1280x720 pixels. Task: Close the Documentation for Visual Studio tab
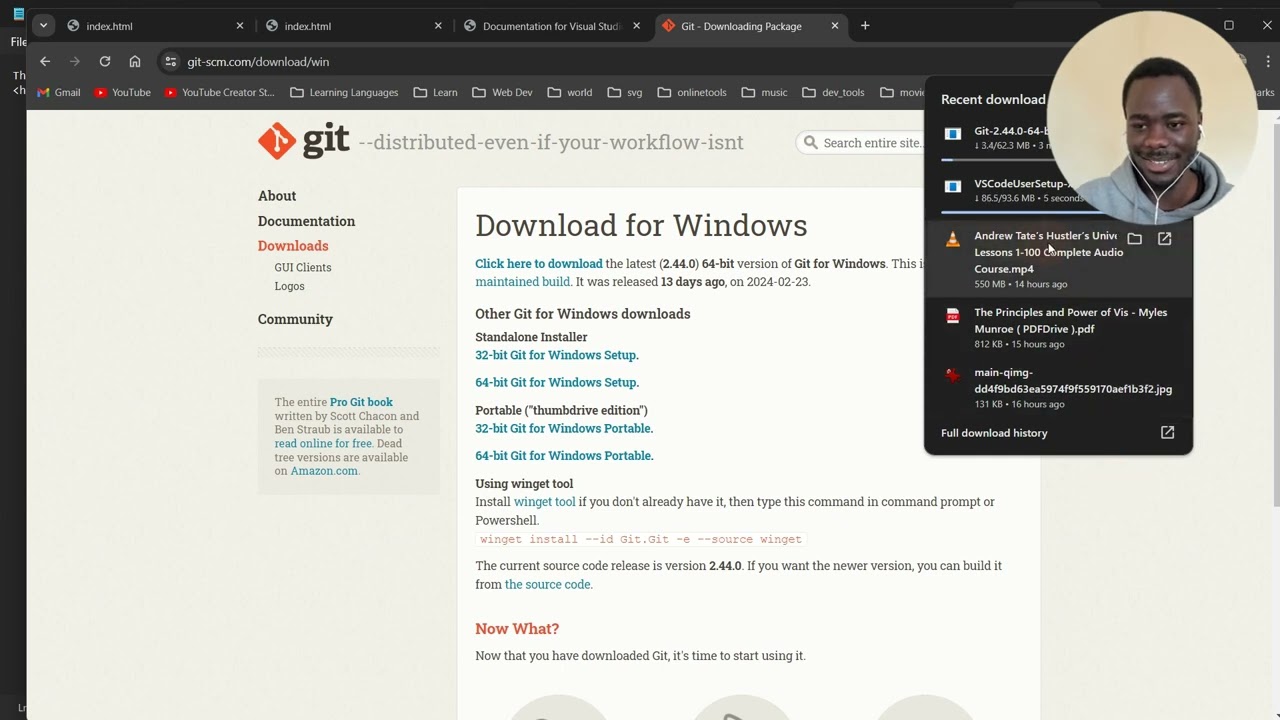click(x=637, y=26)
